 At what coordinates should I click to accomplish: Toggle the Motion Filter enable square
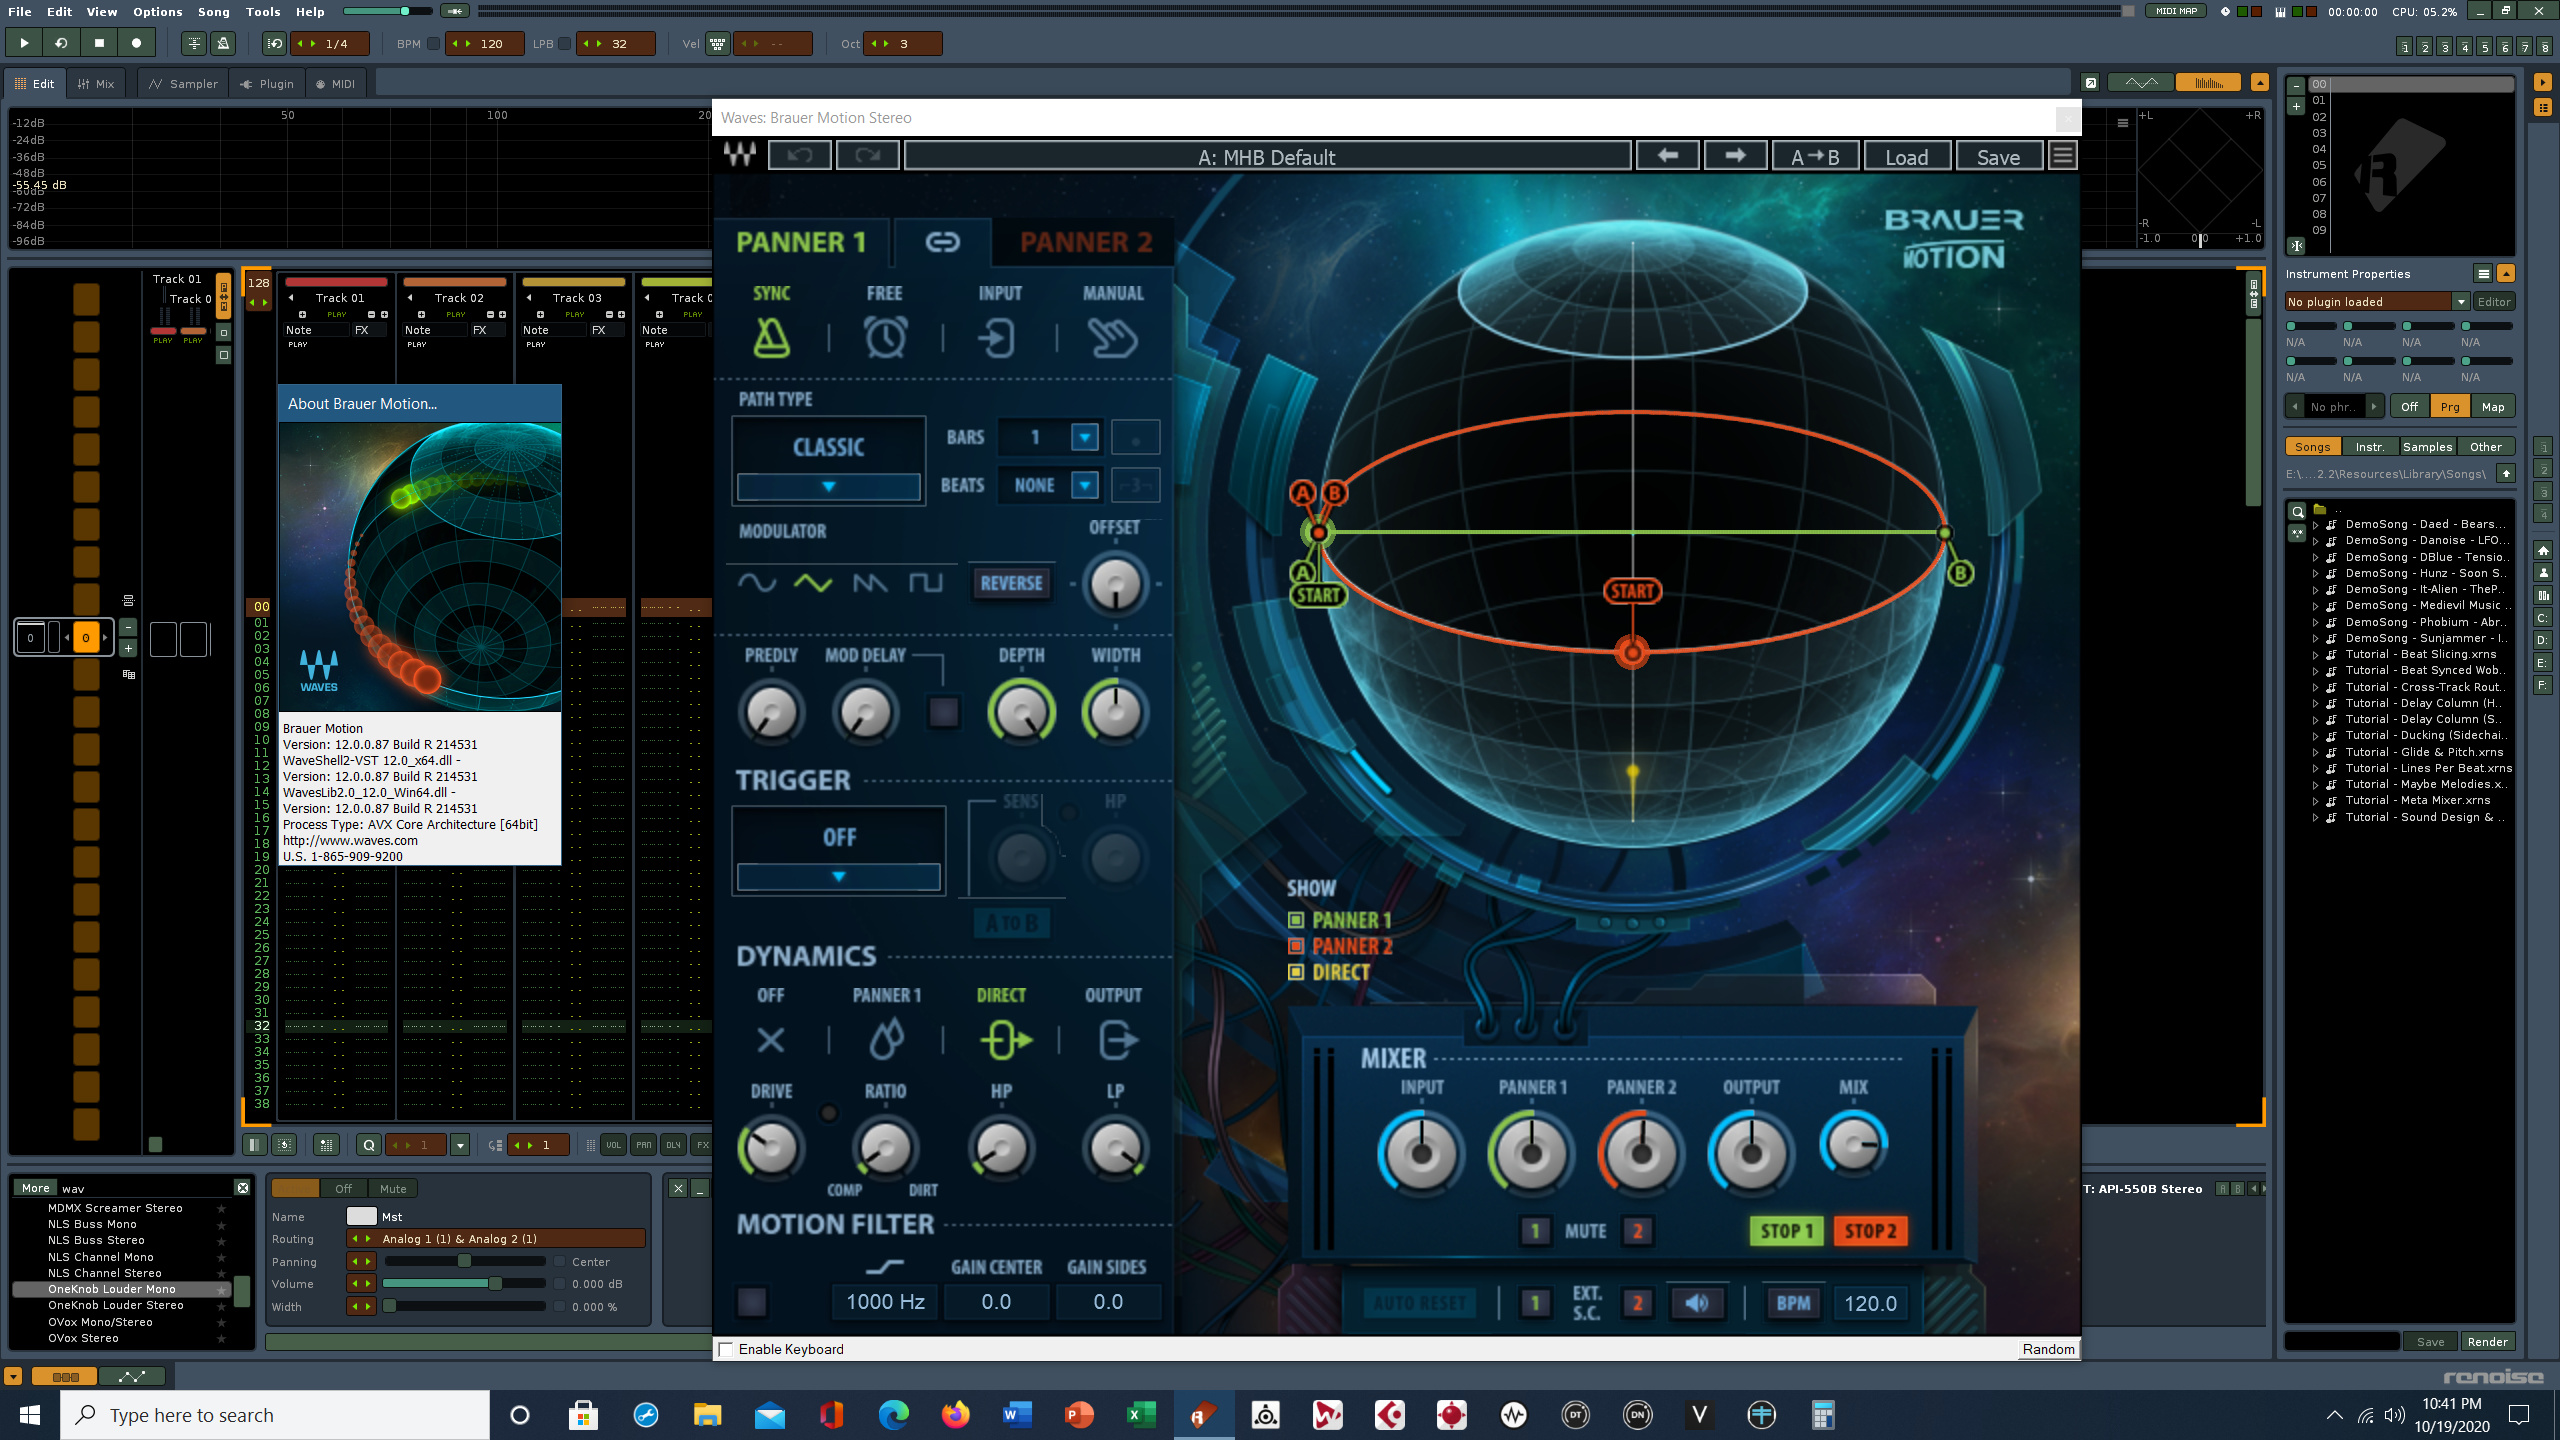point(751,1302)
